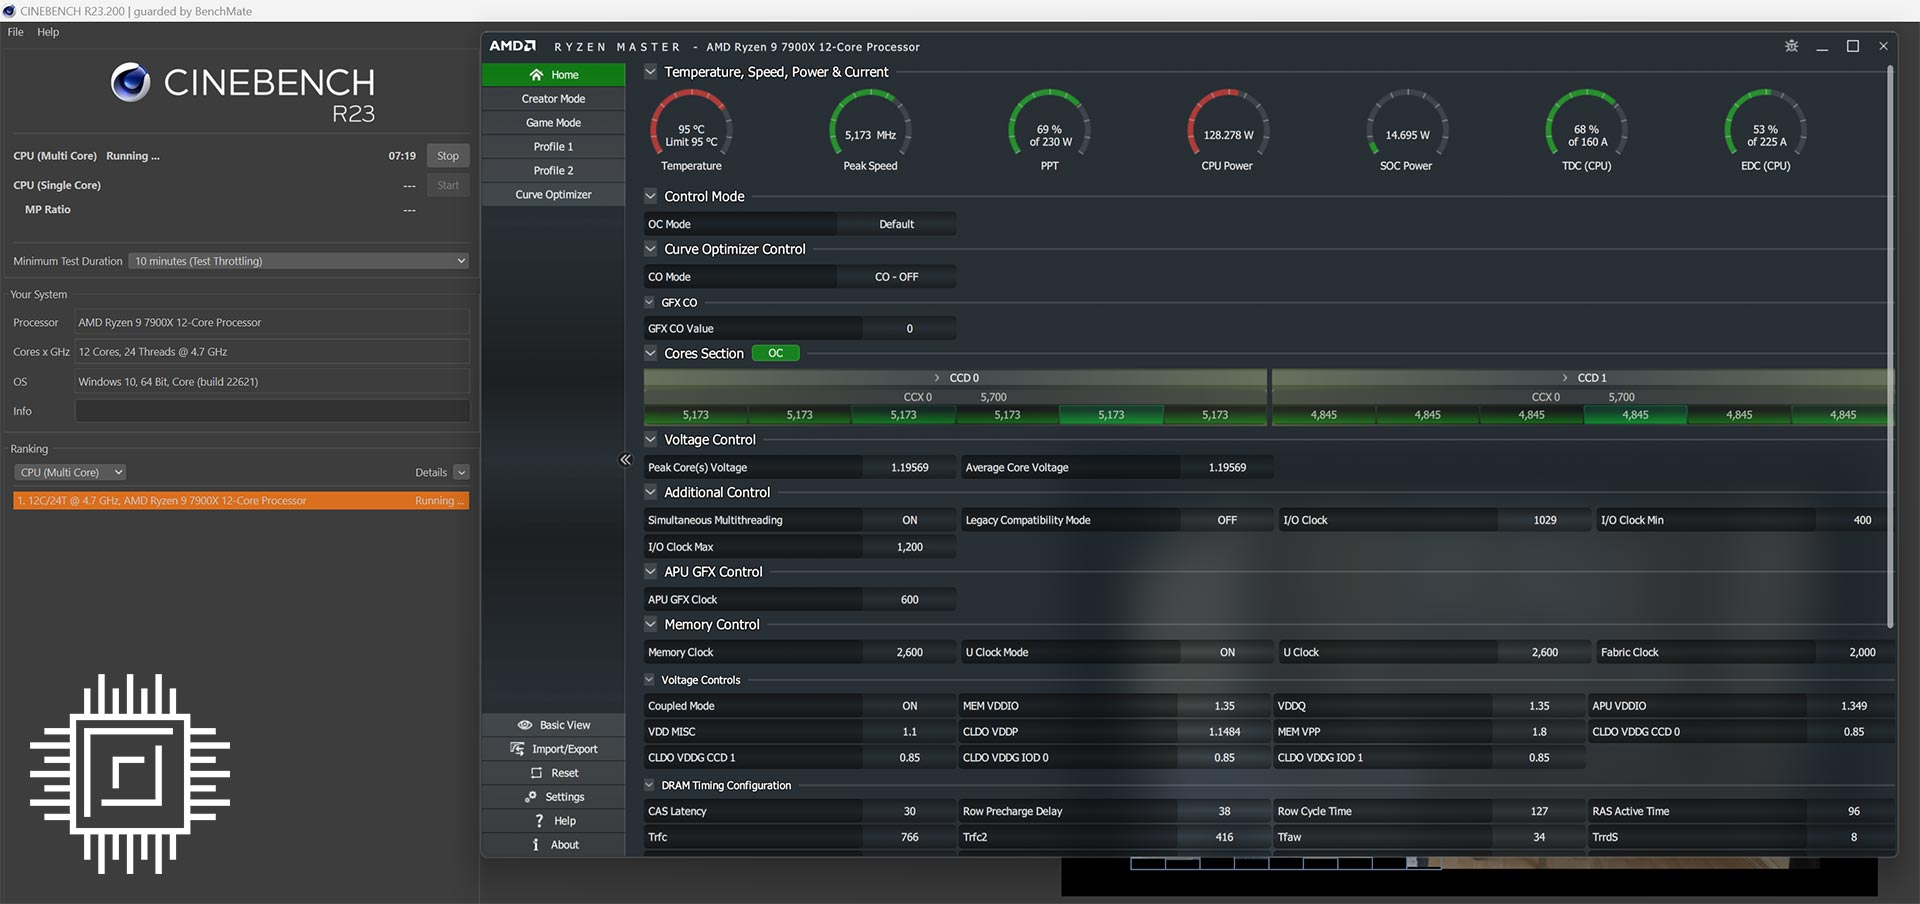The height and width of the screenshot is (904, 1920).
Task: Collapse Temperature, Speed, Power & Current section
Action: click(651, 72)
